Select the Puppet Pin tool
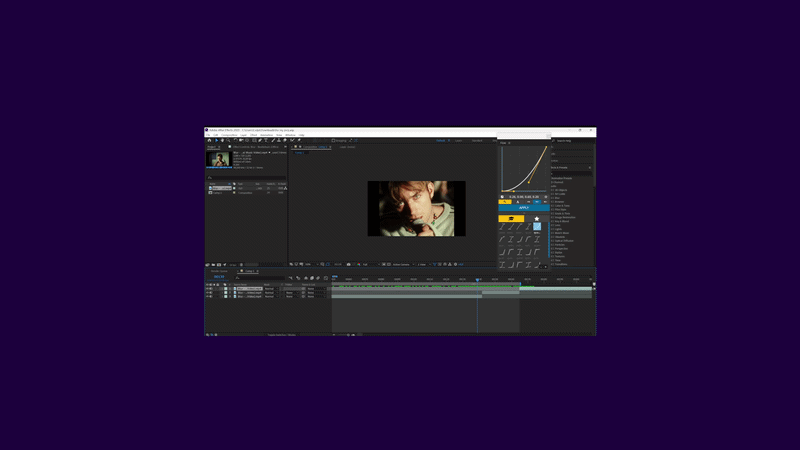Viewport: 800px width, 450px height. pos(299,140)
